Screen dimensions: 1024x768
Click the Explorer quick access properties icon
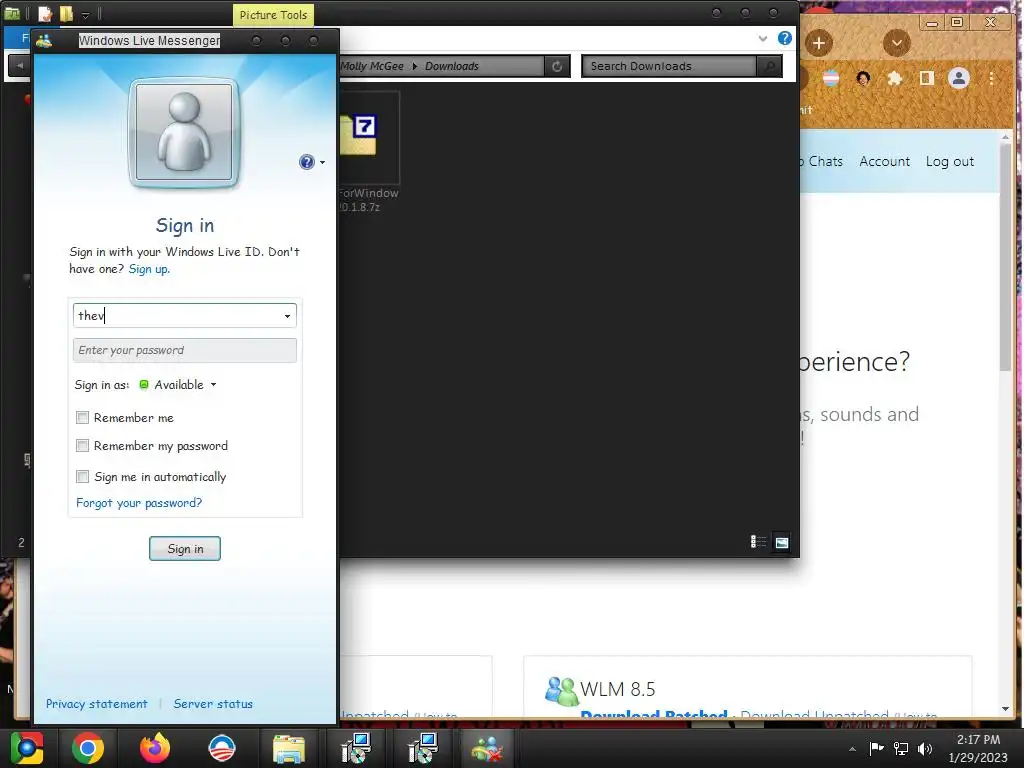(x=44, y=13)
